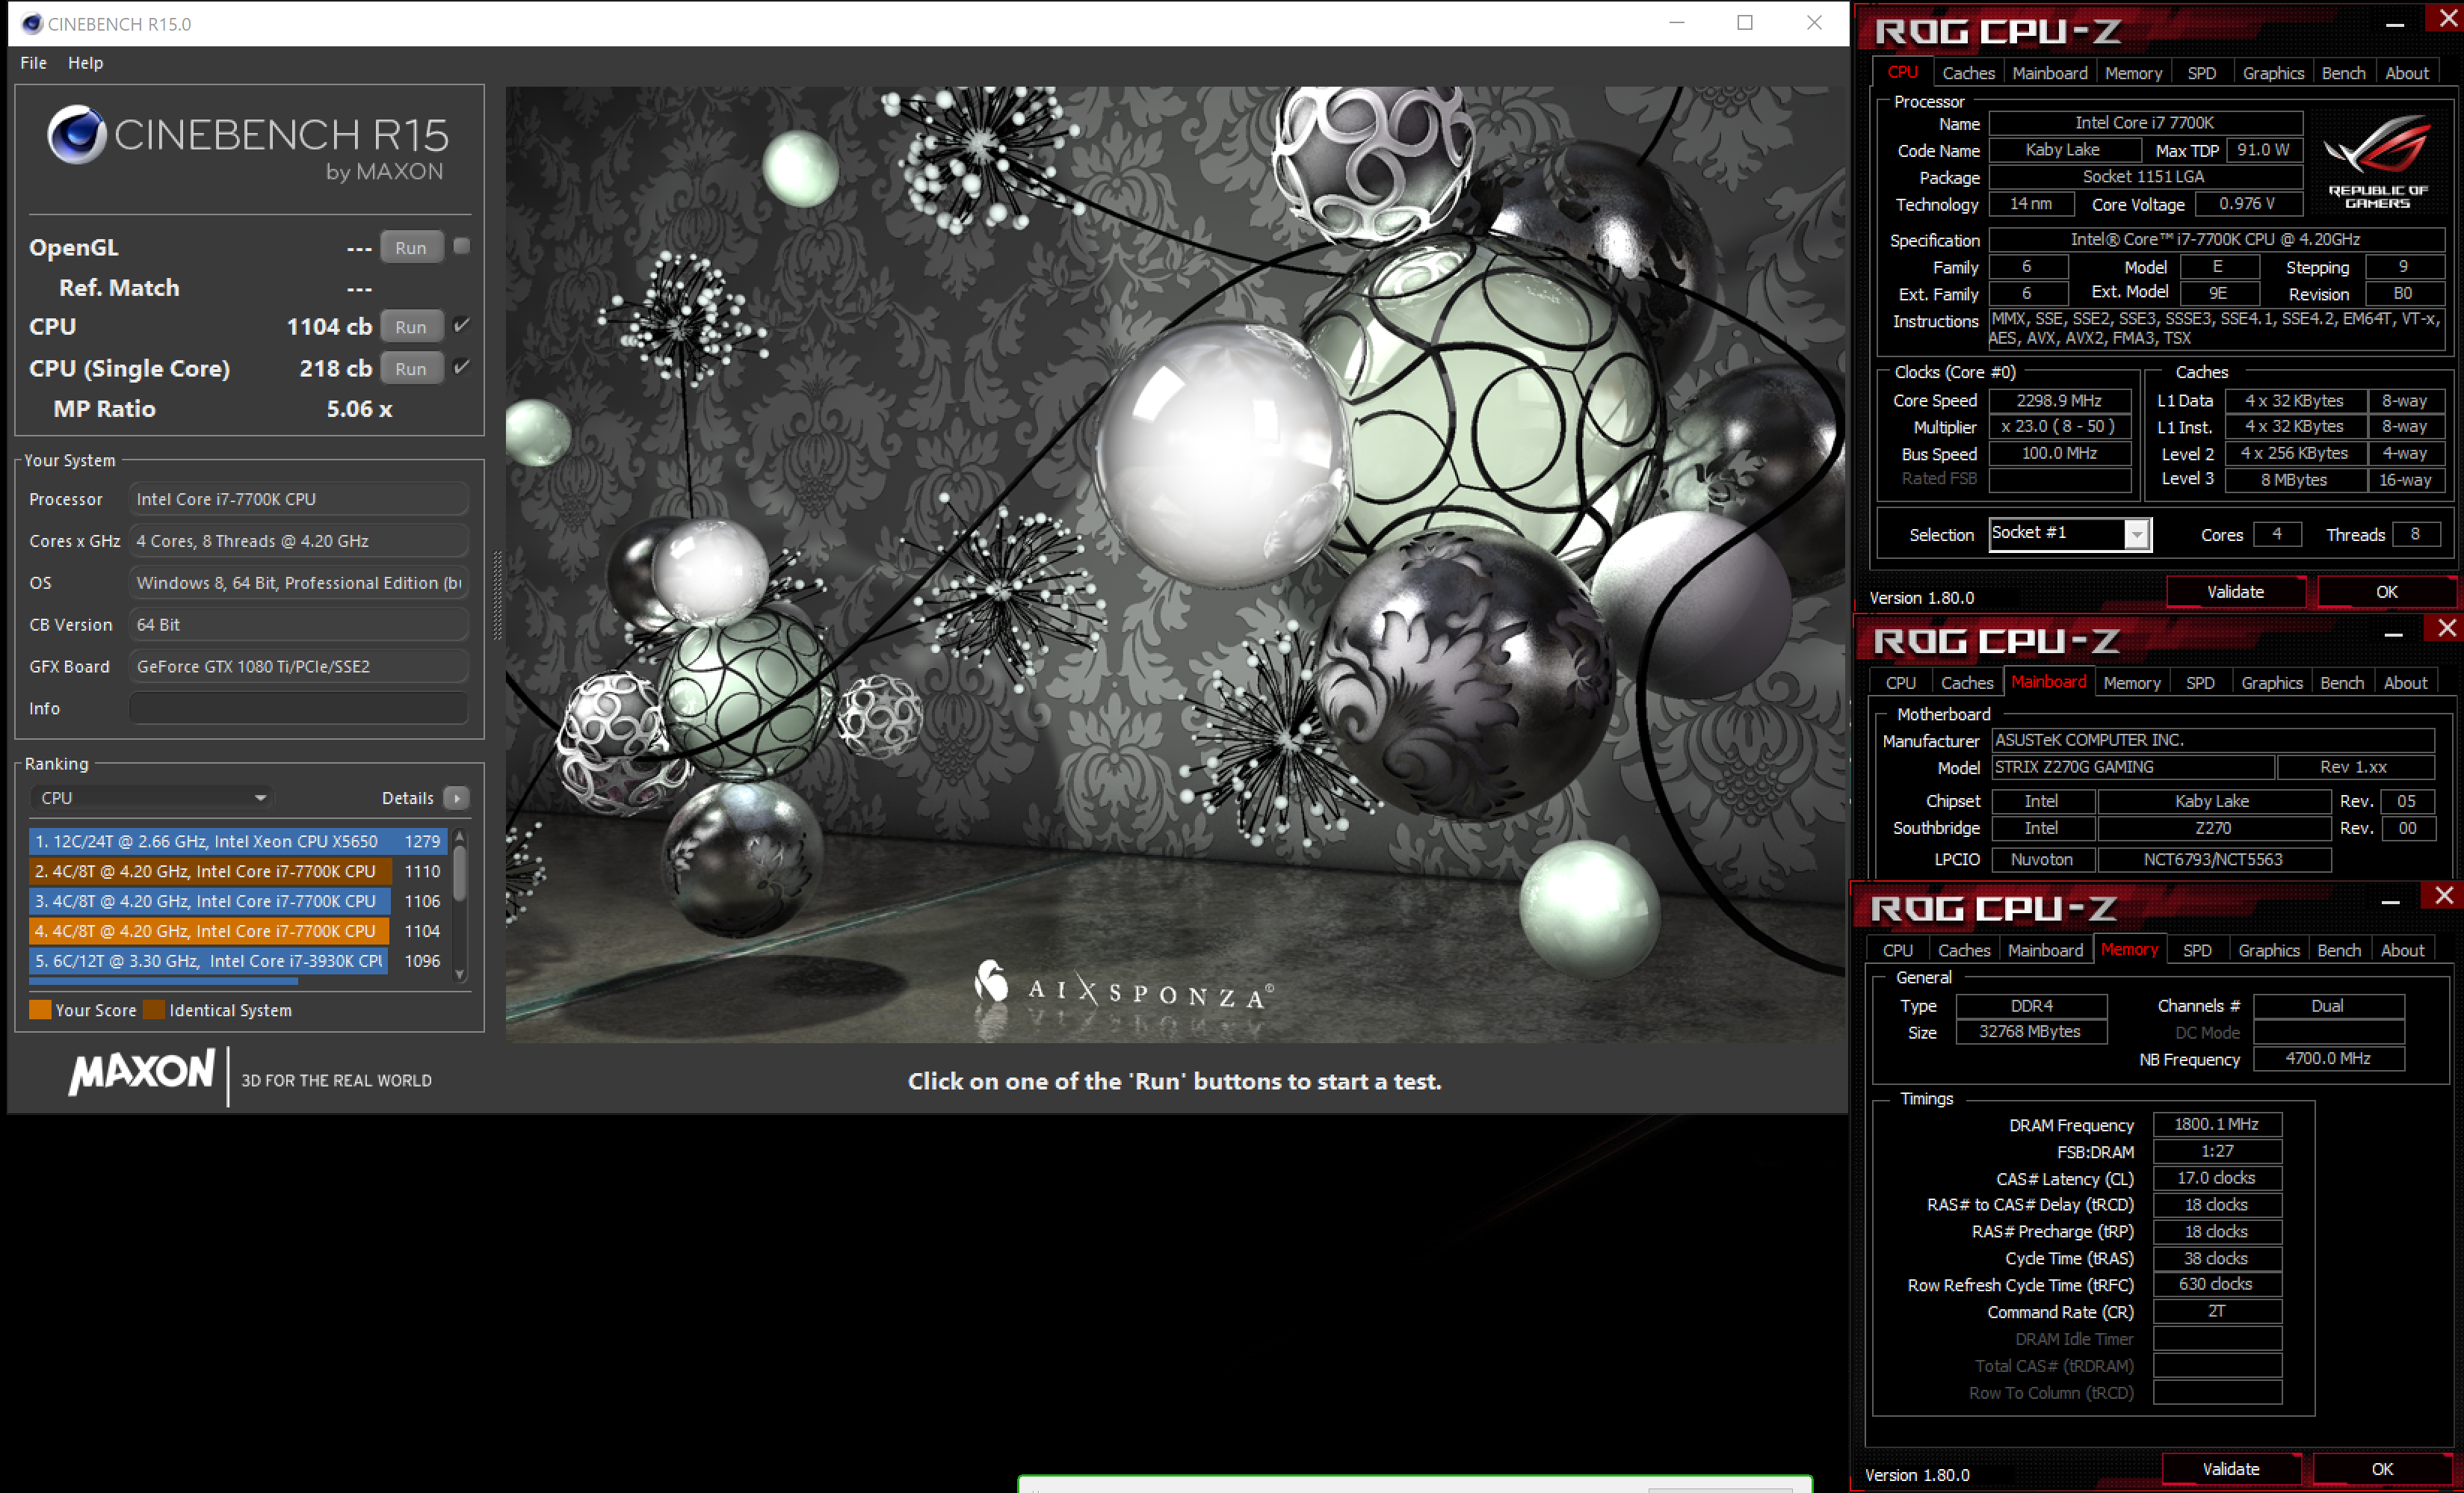Run the OpenGL benchmark test

(x=411, y=247)
